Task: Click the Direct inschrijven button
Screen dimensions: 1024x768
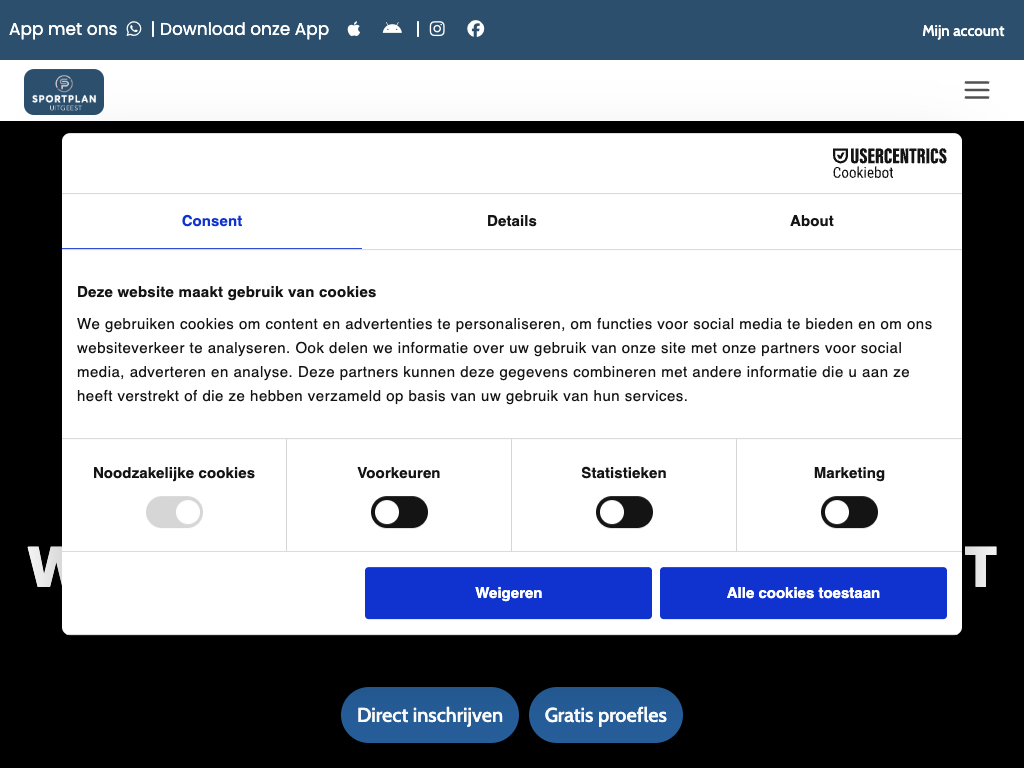Action: click(430, 715)
